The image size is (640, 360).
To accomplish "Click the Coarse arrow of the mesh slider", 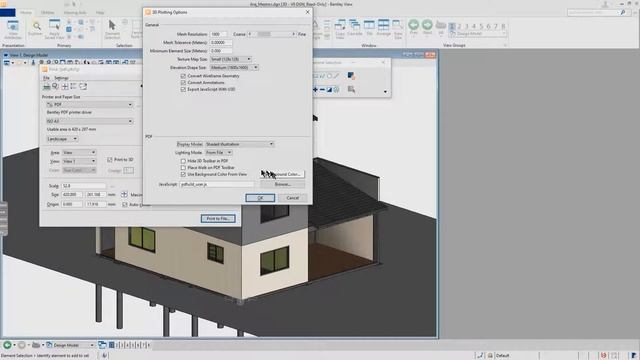I will 250,34.
